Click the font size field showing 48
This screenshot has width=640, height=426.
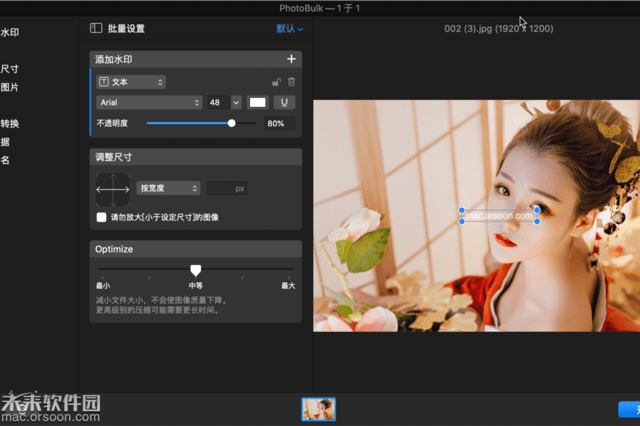coord(219,102)
